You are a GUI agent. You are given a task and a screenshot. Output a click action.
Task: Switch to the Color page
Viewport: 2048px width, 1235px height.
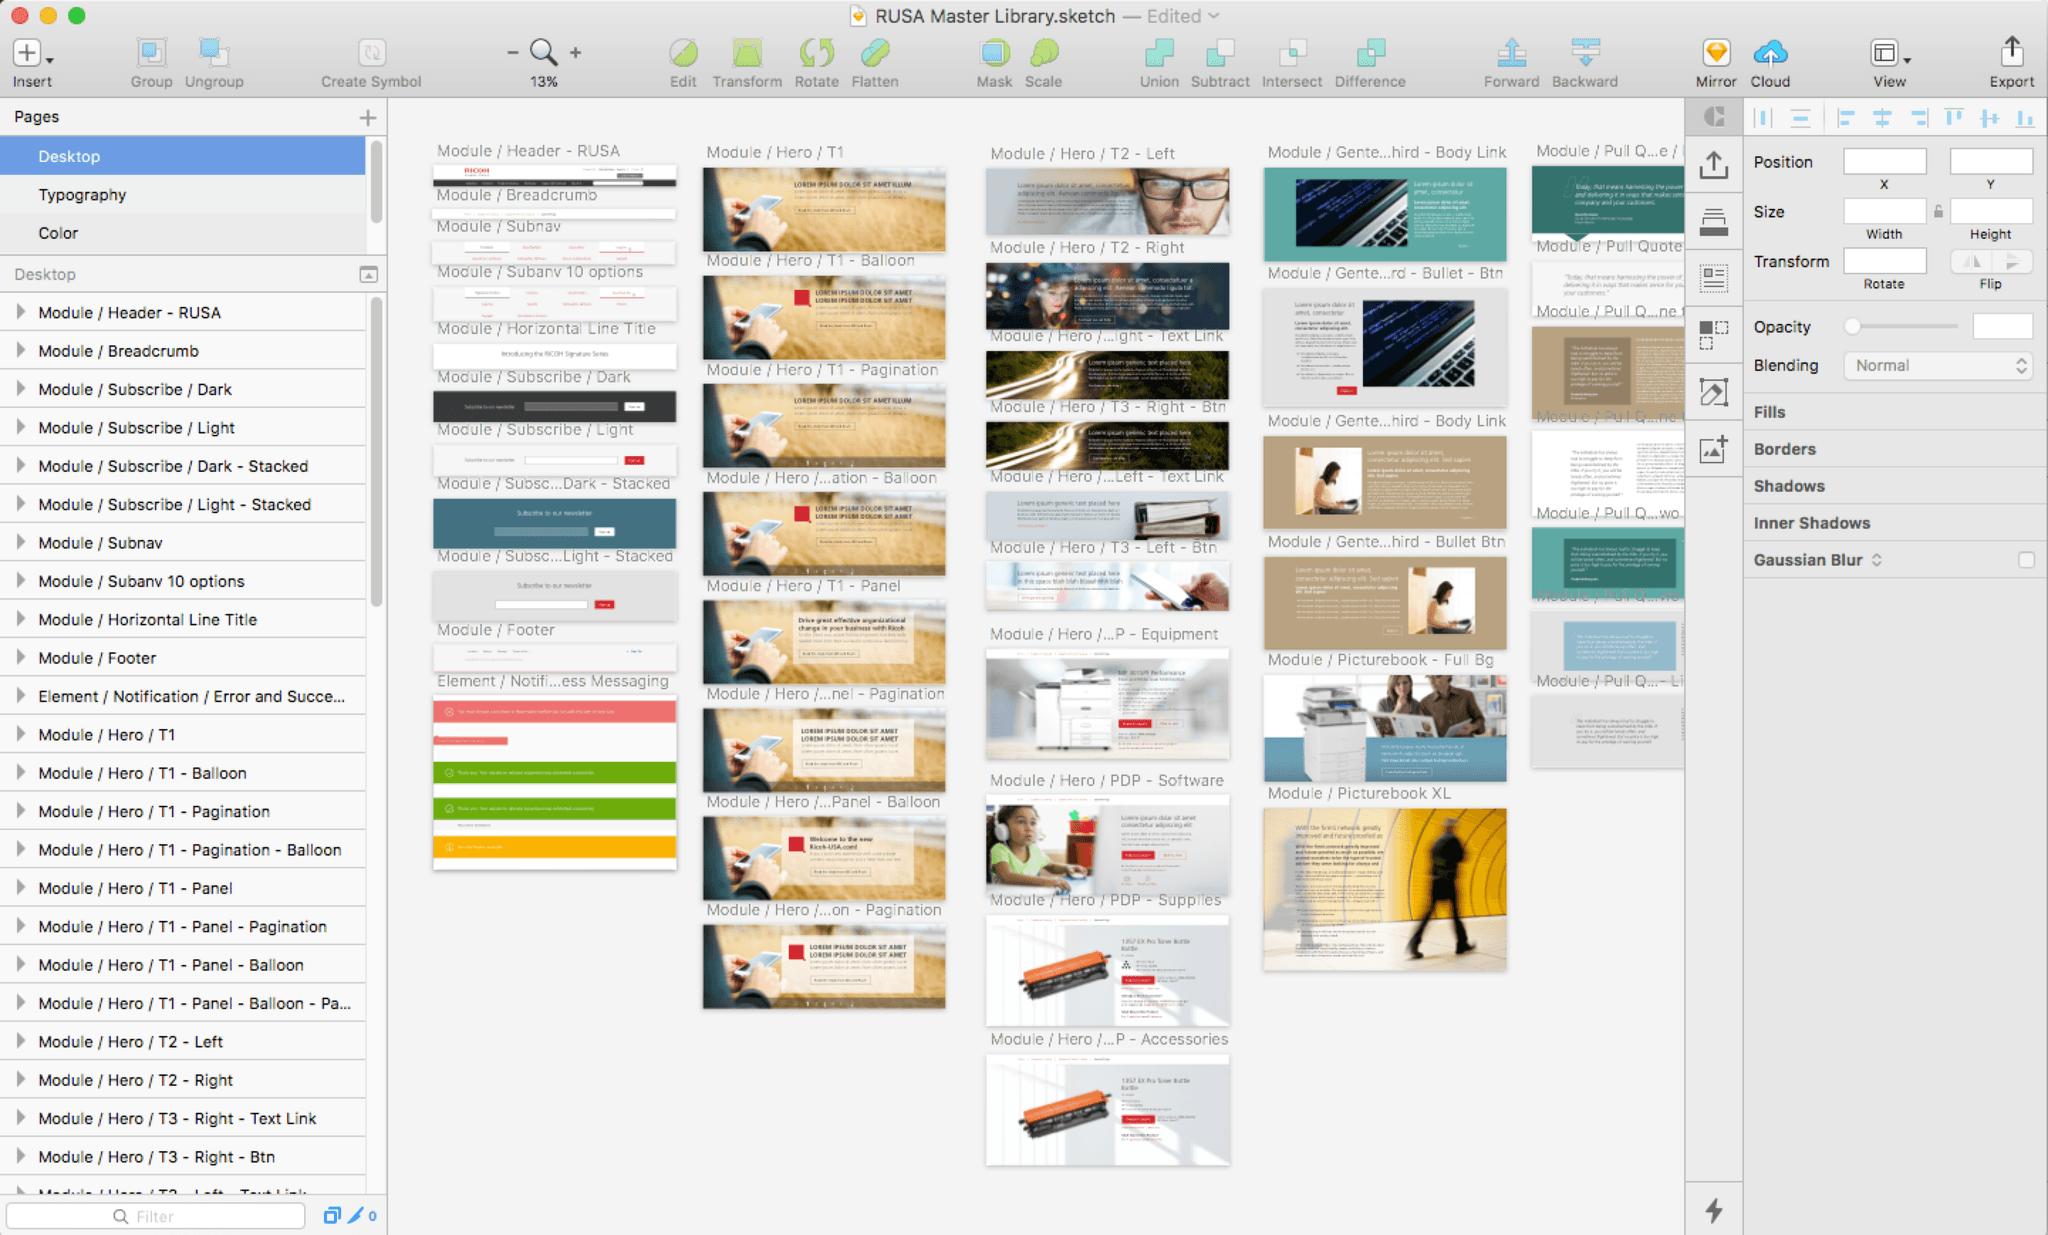[x=58, y=233]
